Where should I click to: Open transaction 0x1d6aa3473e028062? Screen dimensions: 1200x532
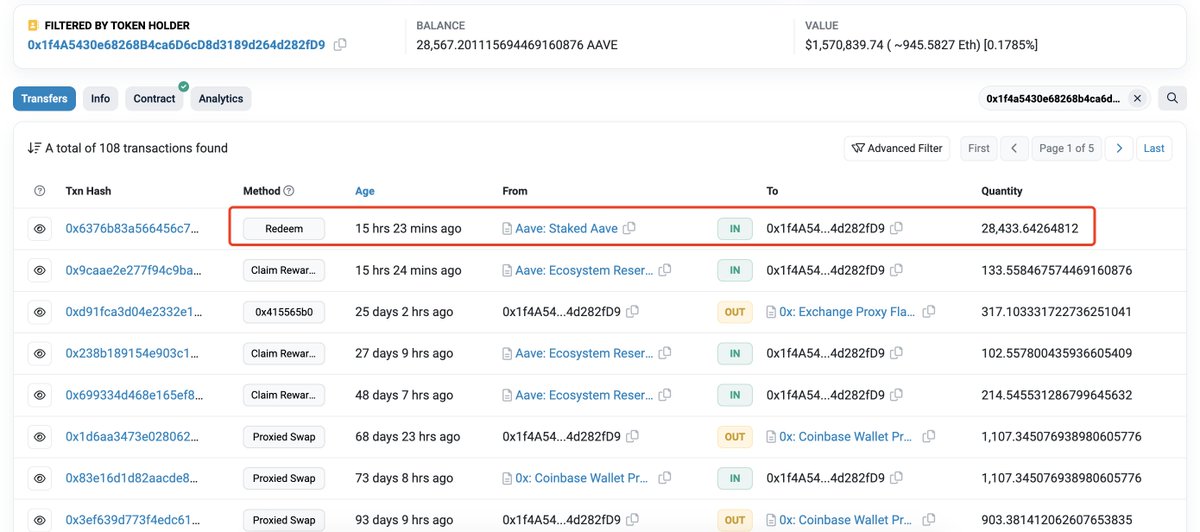pos(133,437)
